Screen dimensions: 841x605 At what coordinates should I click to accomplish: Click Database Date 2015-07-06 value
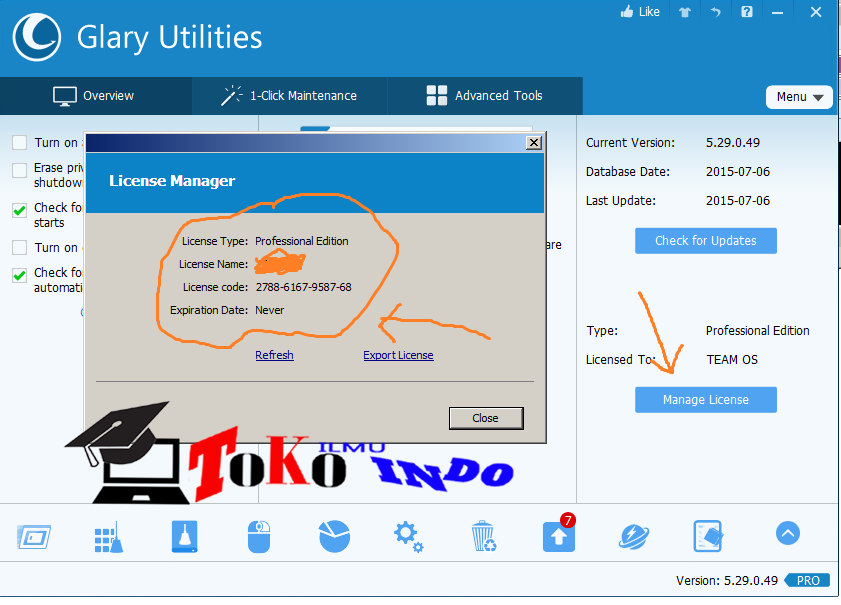pyautogui.click(x=737, y=172)
